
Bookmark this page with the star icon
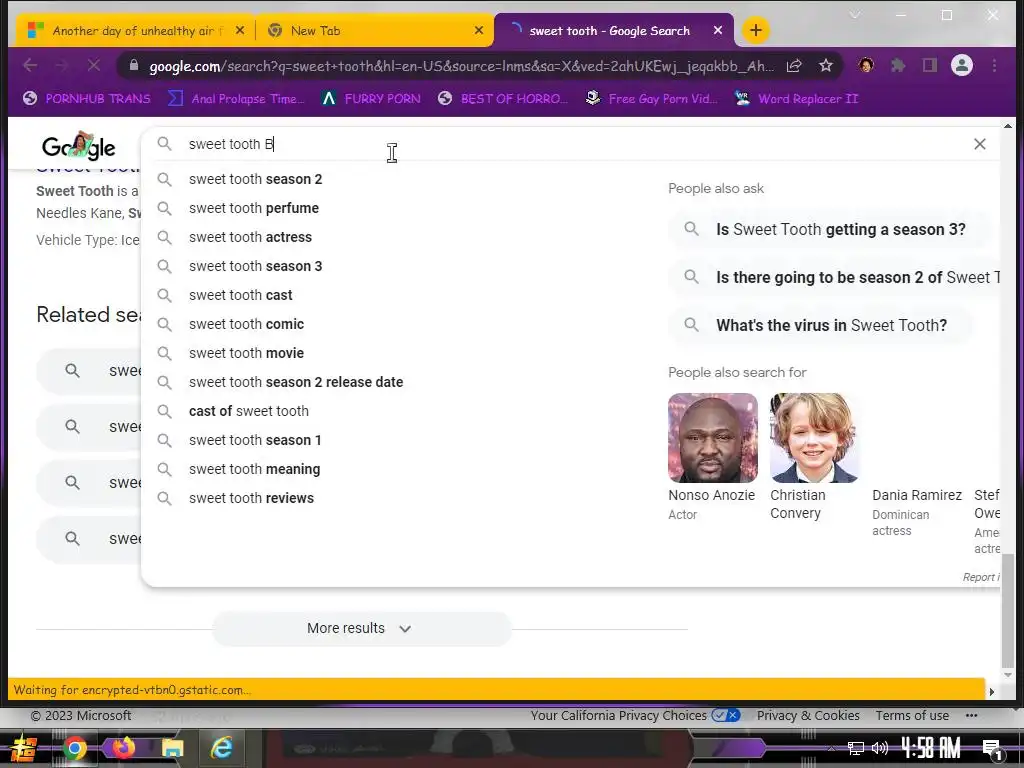826,65
